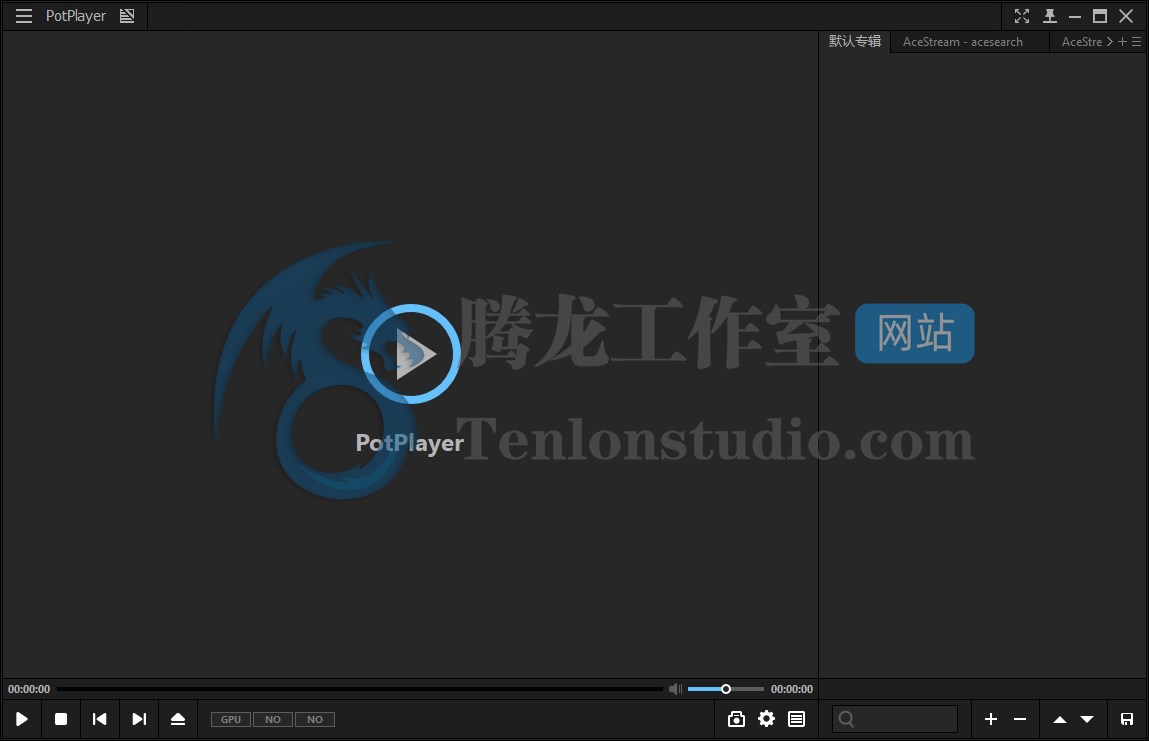Click the total duration time display
The image size is (1149, 741).
pyautogui.click(x=791, y=689)
